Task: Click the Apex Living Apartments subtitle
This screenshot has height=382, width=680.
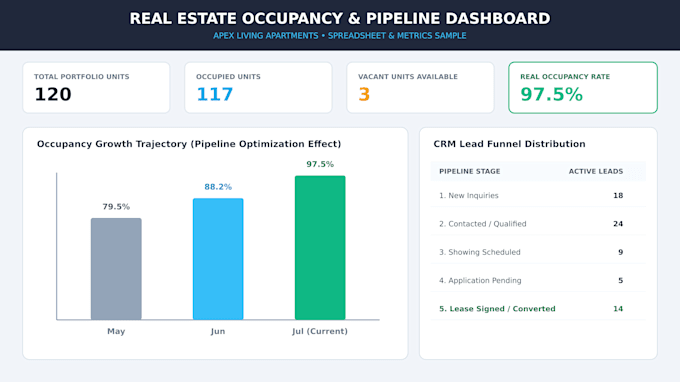Action: 340,36
